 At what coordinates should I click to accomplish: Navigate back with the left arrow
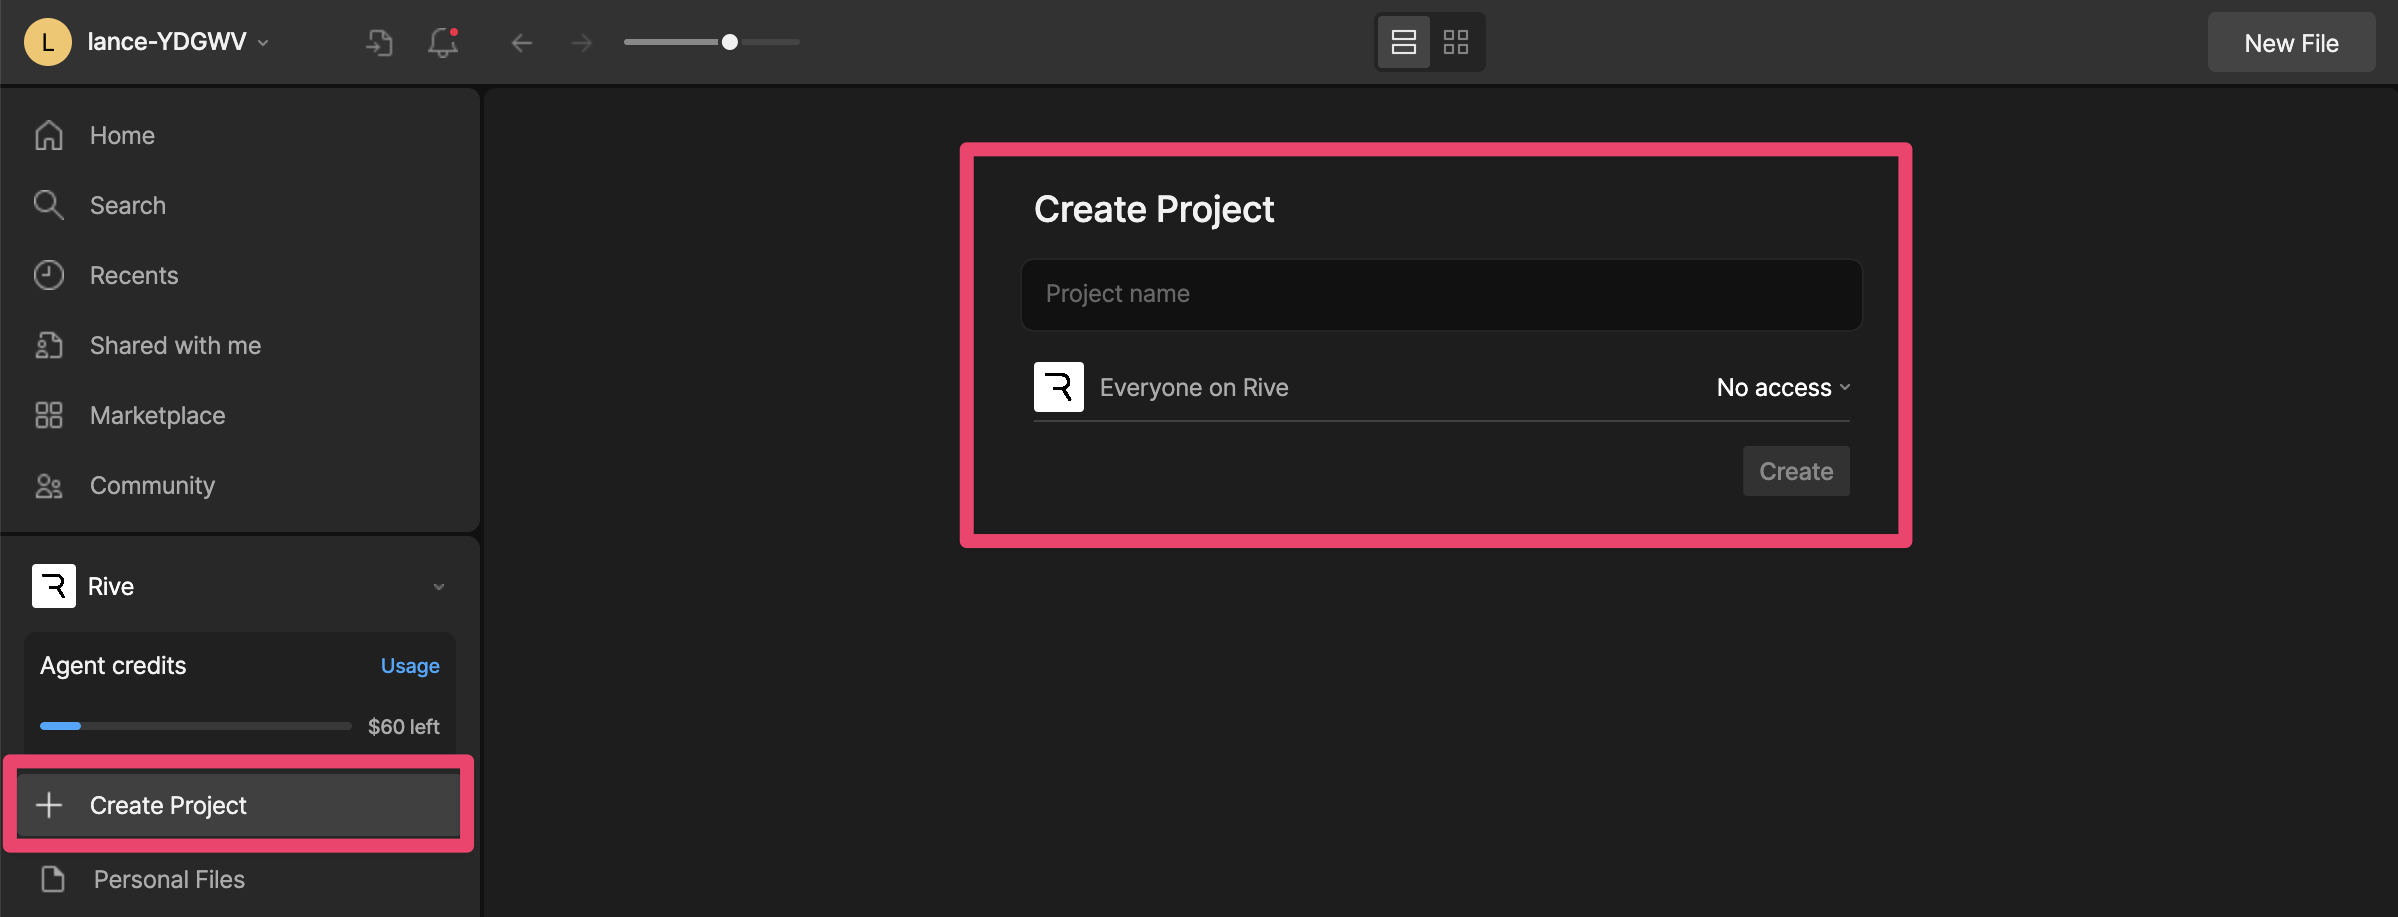522,42
